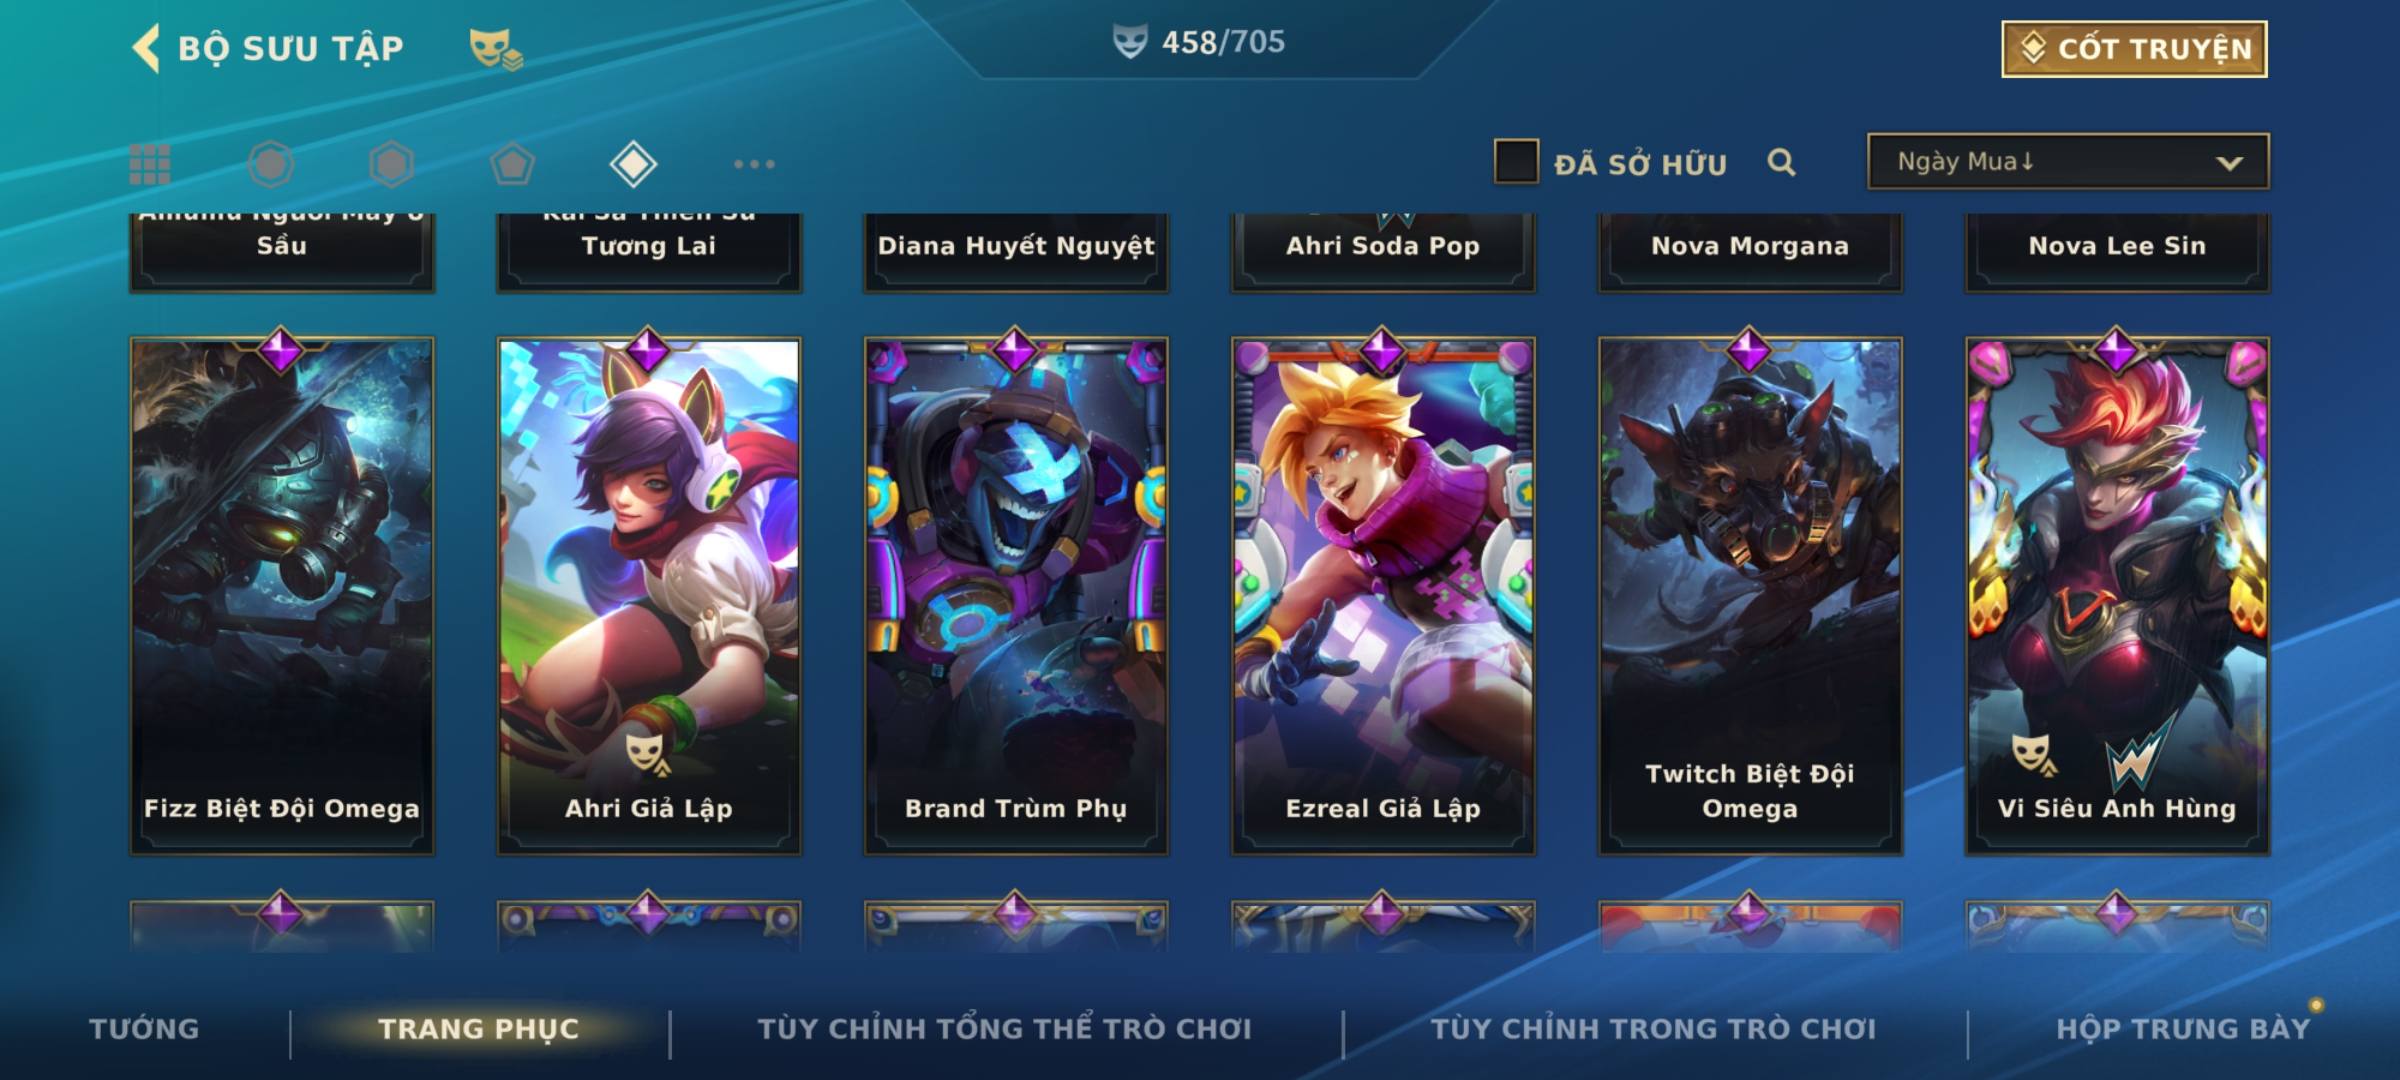Select Brand Trùm Phụ skin card

pyautogui.click(x=1016, y=595)
